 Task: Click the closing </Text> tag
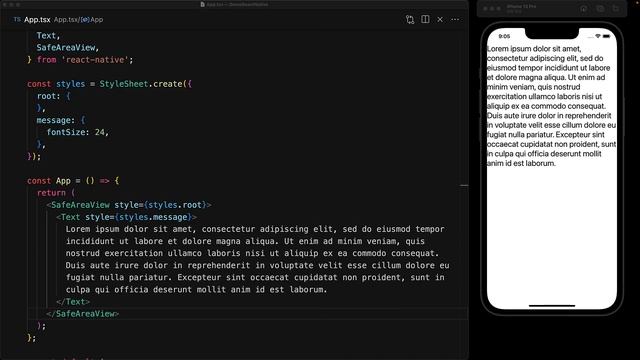pyautogui.click(x=73, y=302)
